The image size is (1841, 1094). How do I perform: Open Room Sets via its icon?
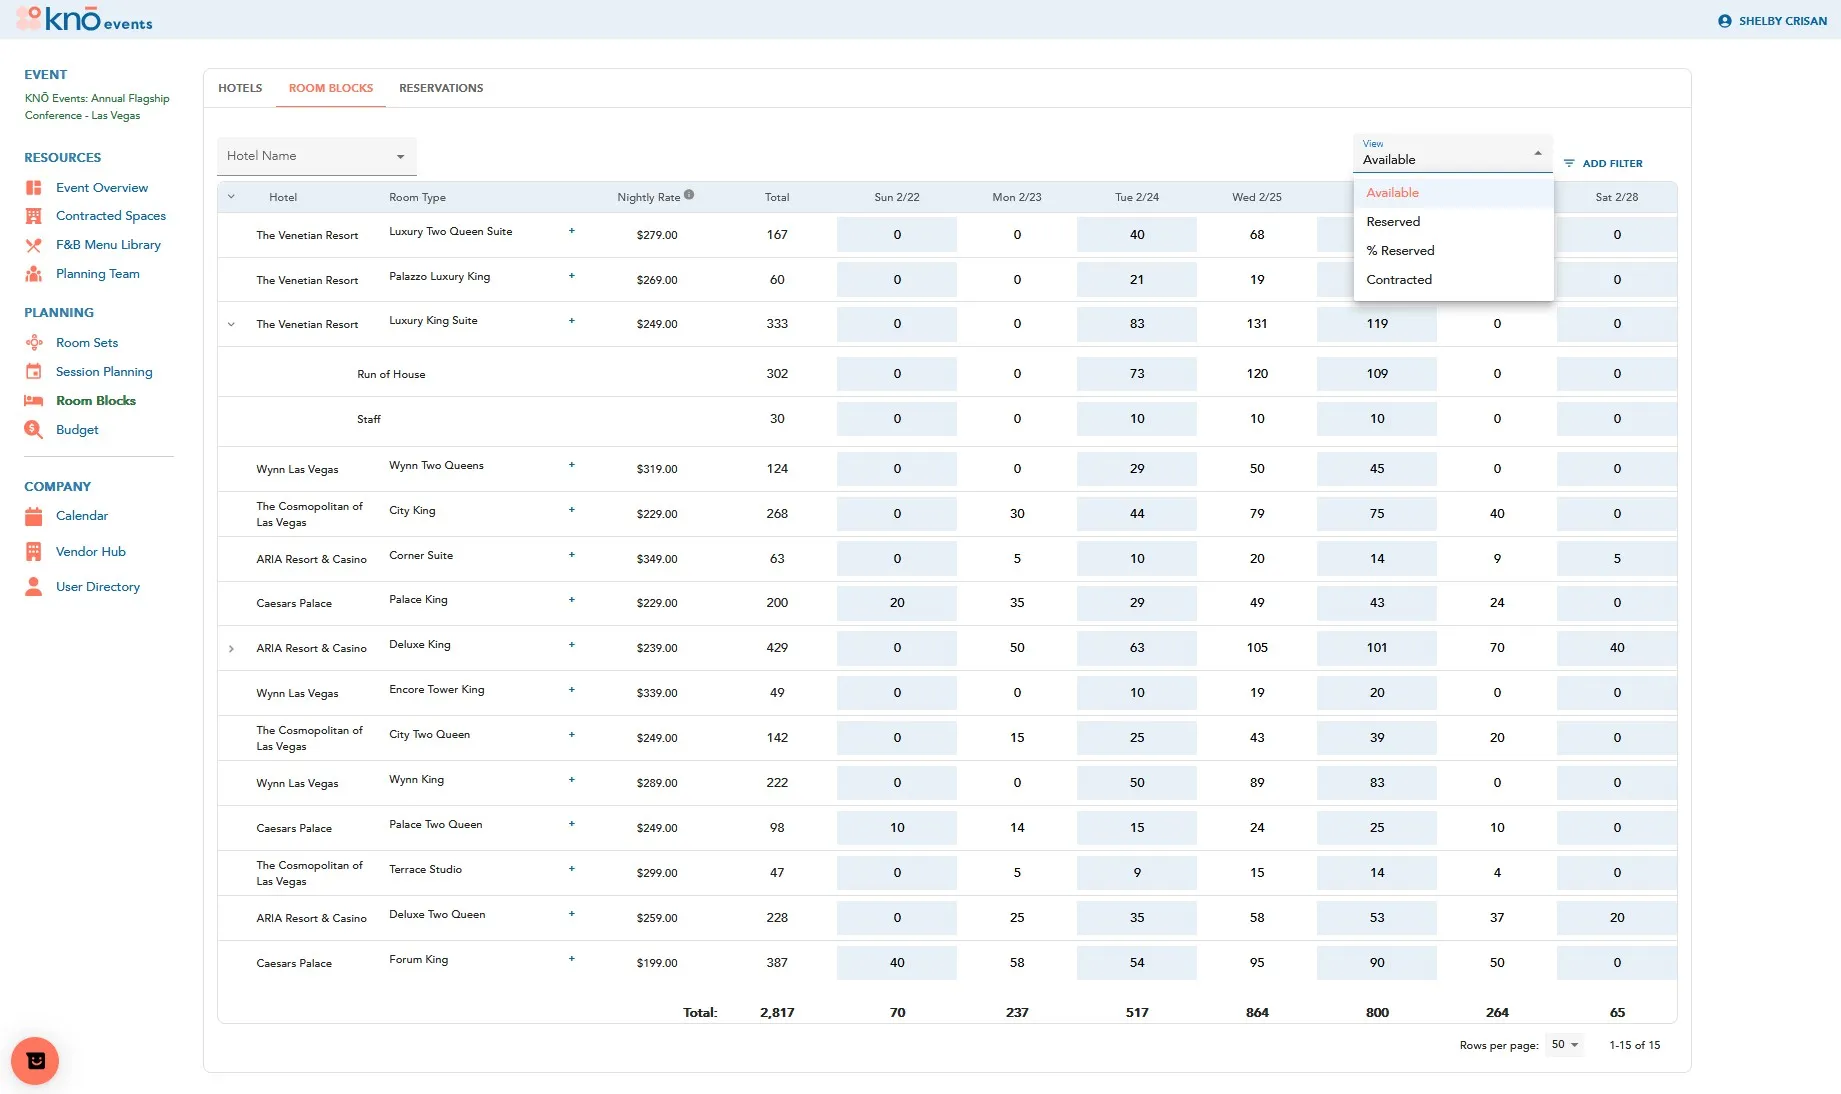point(33,343)
